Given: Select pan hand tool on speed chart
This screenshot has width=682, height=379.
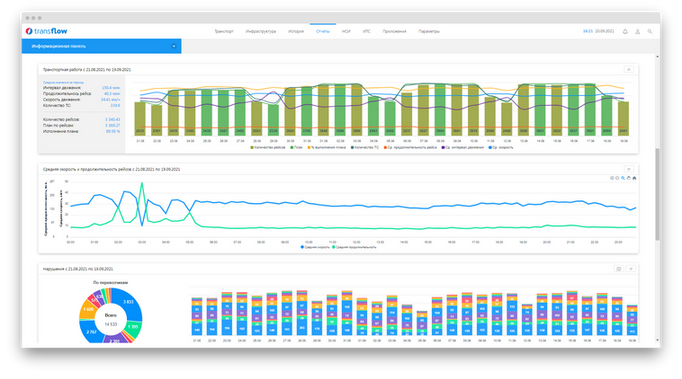Looking at the screenshot, I should point(629,178).
